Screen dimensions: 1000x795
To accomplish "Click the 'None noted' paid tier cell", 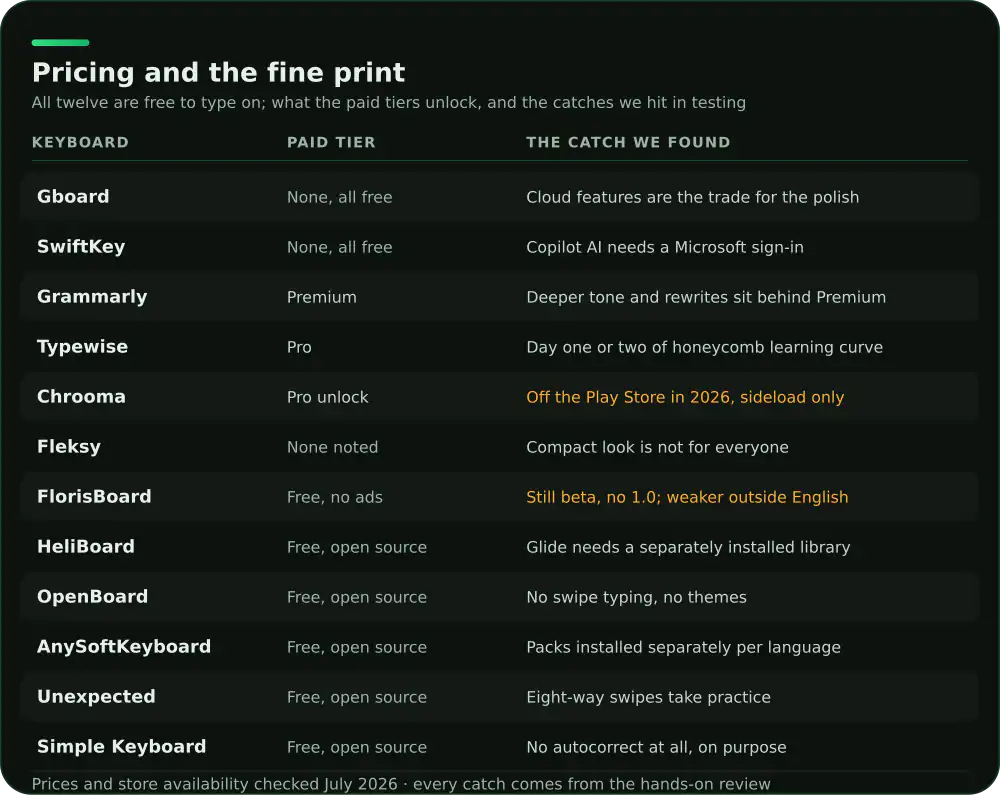I will click(332, 447).
